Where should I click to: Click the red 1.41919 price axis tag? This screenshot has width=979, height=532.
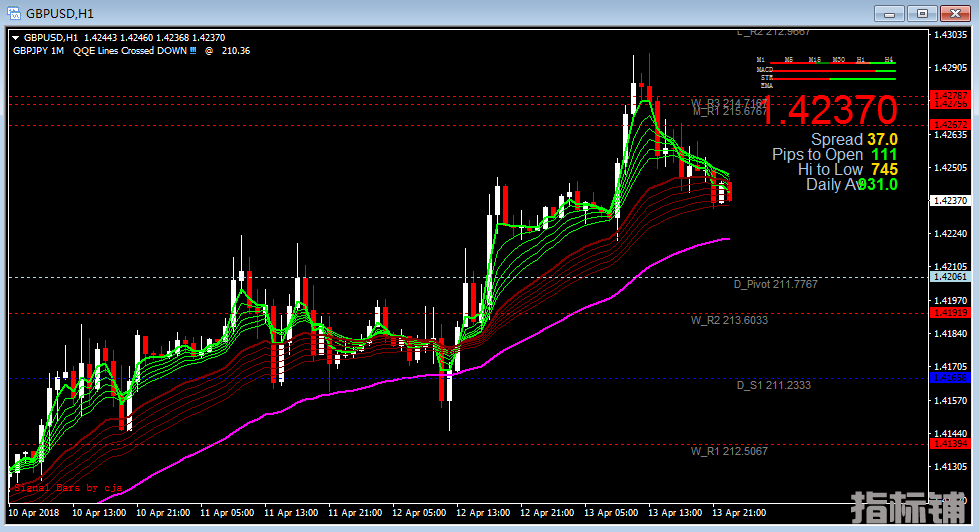[x=950, y=313]
